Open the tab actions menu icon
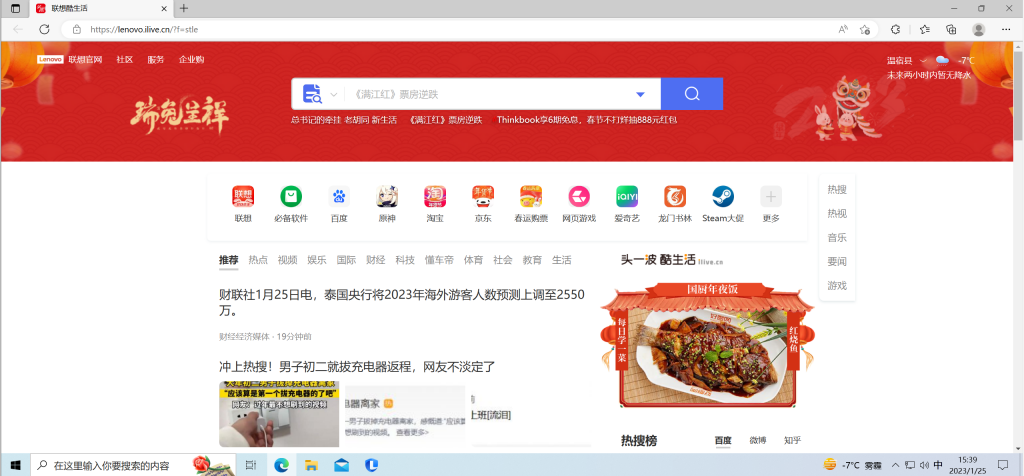This screenshot has height=476, width=1024. (15, 8)
